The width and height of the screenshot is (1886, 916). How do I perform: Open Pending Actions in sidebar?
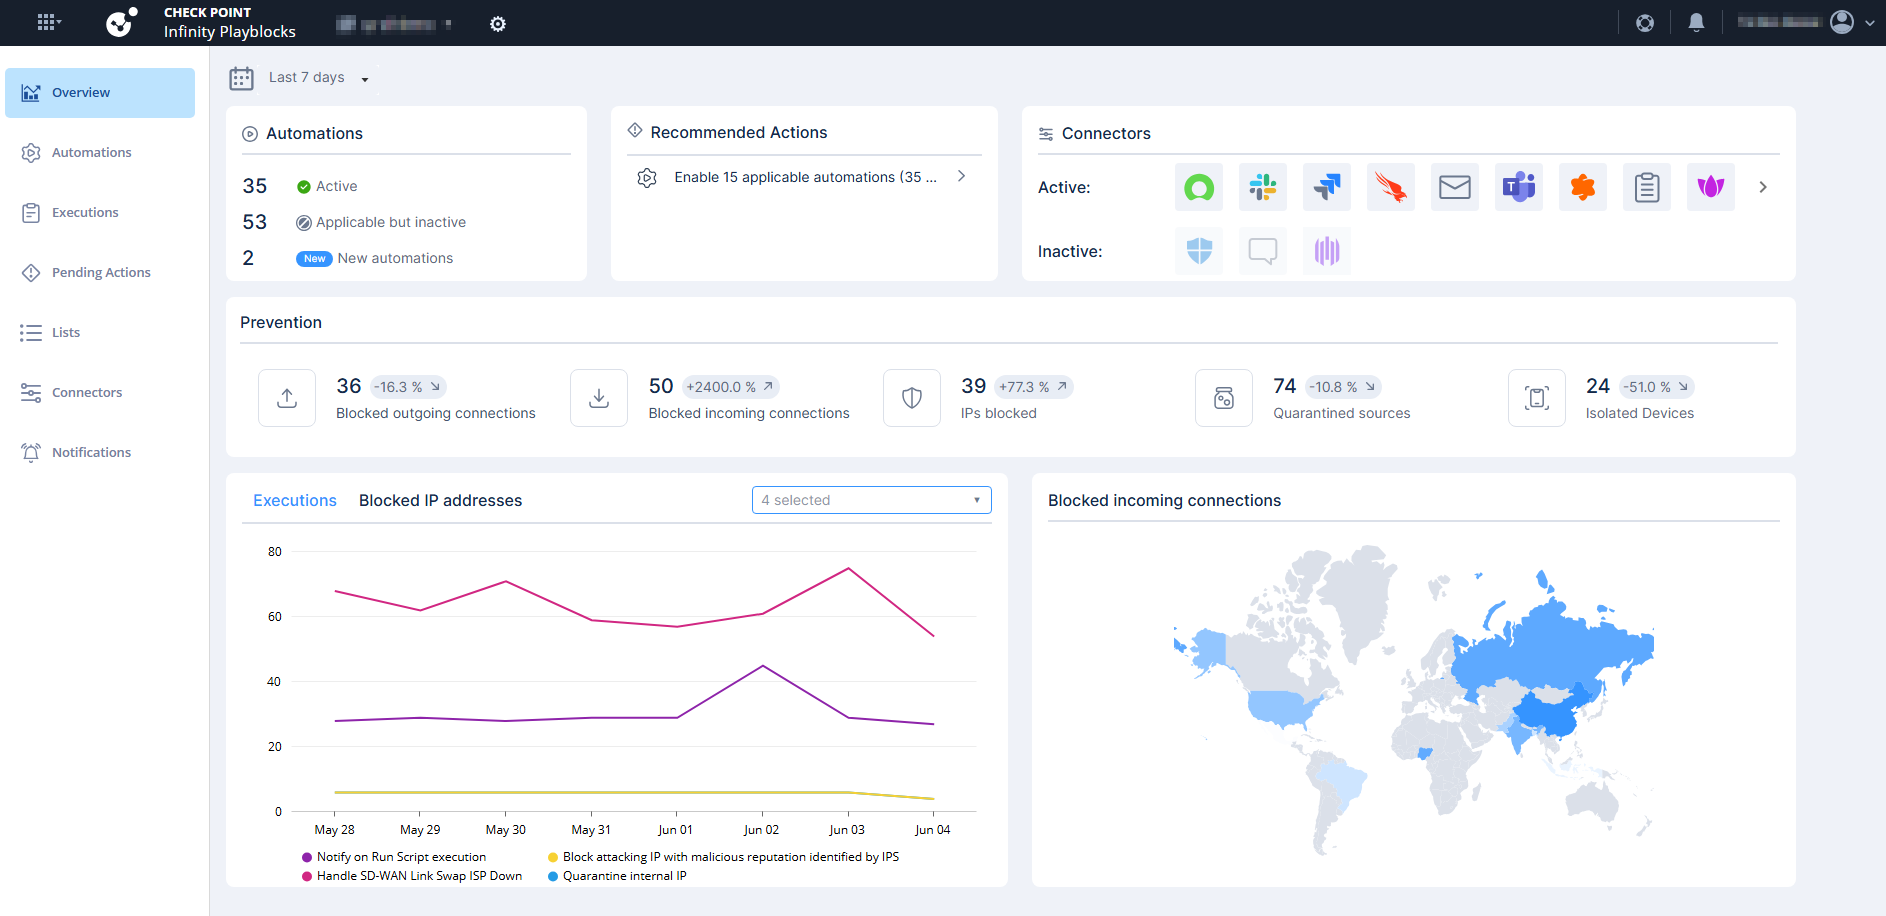tap(100, 273)
